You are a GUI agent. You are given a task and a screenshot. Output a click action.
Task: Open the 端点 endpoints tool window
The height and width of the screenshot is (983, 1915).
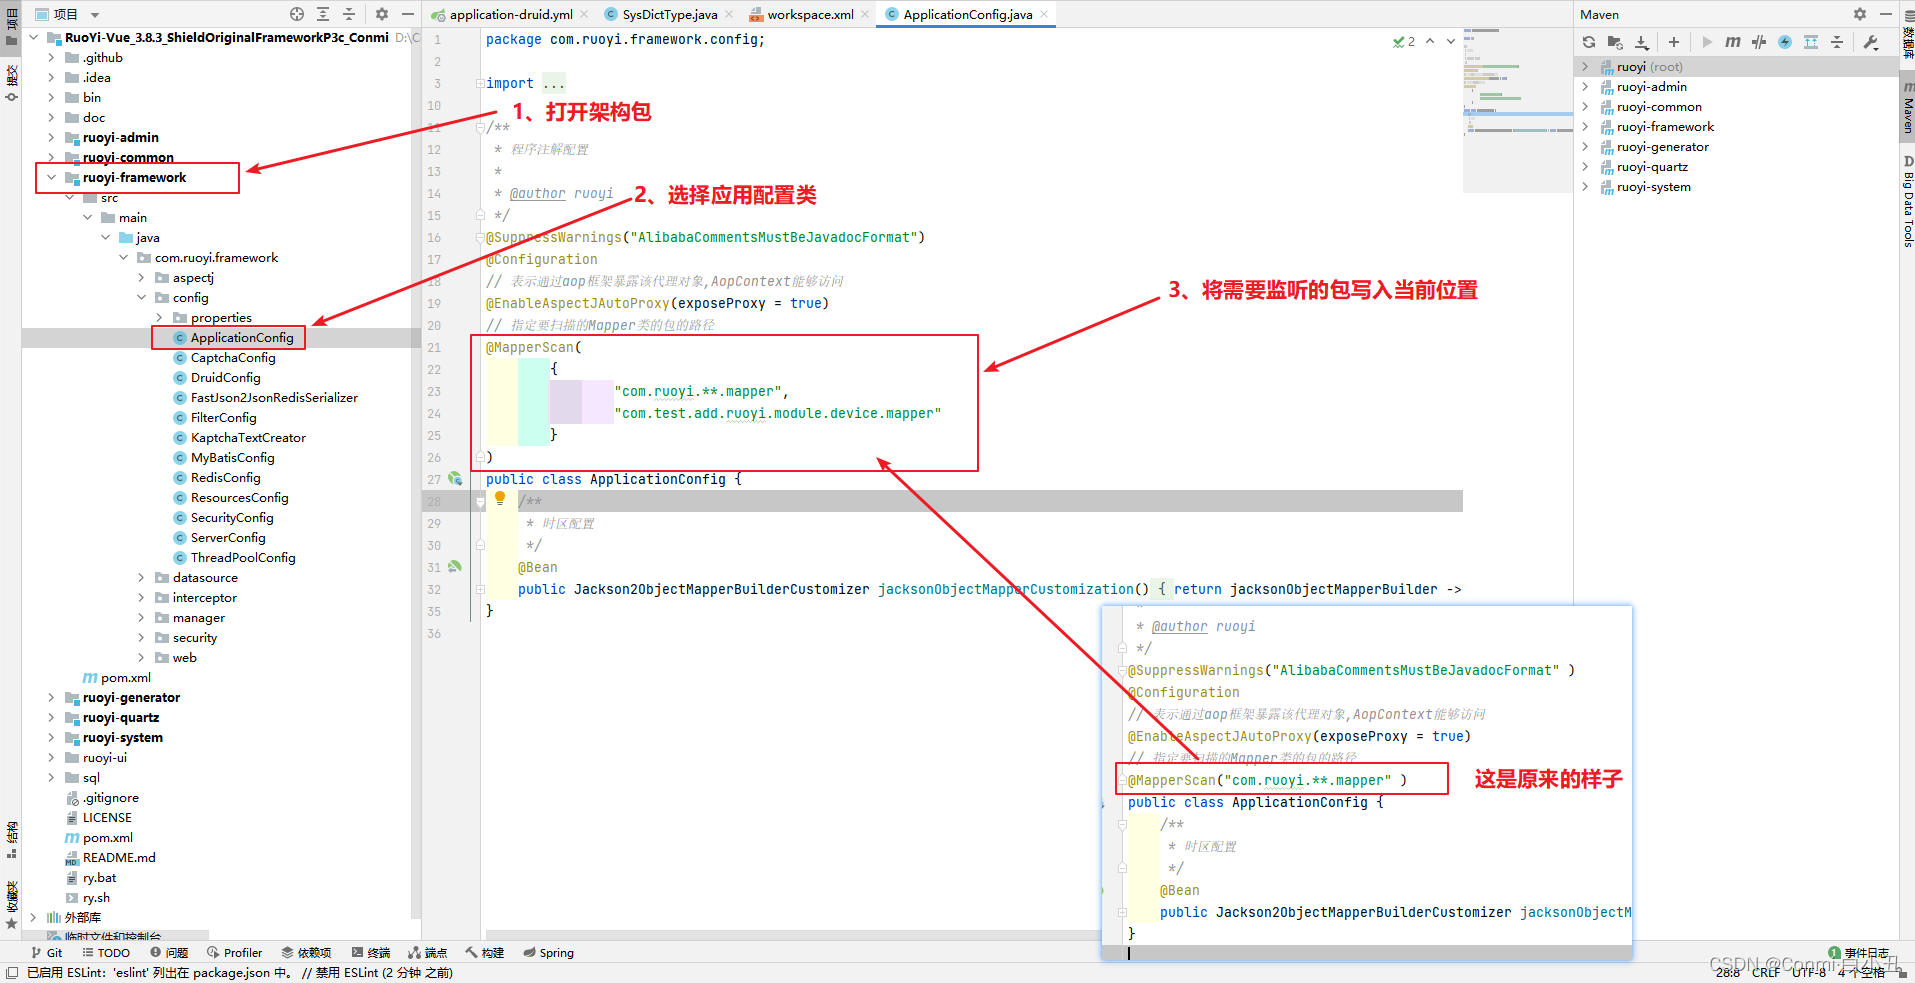pyautogui.click(x=427, y=953)
